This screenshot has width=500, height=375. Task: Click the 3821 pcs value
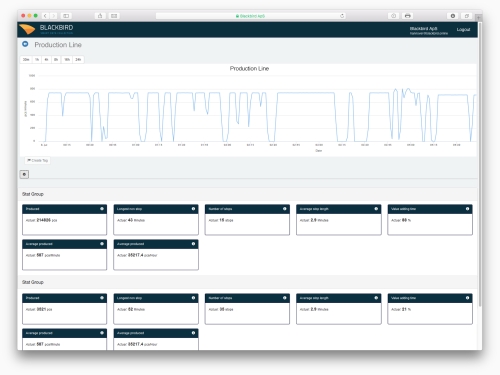[x=44, y=309]
